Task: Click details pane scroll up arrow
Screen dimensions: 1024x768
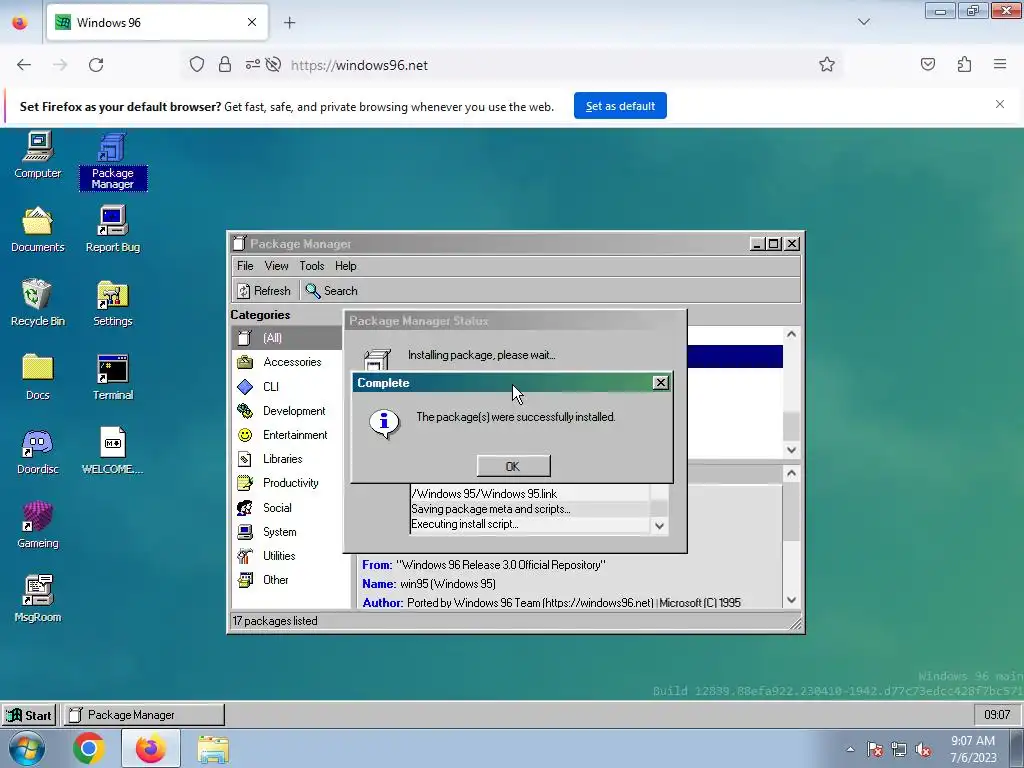Action: (792, 473)
